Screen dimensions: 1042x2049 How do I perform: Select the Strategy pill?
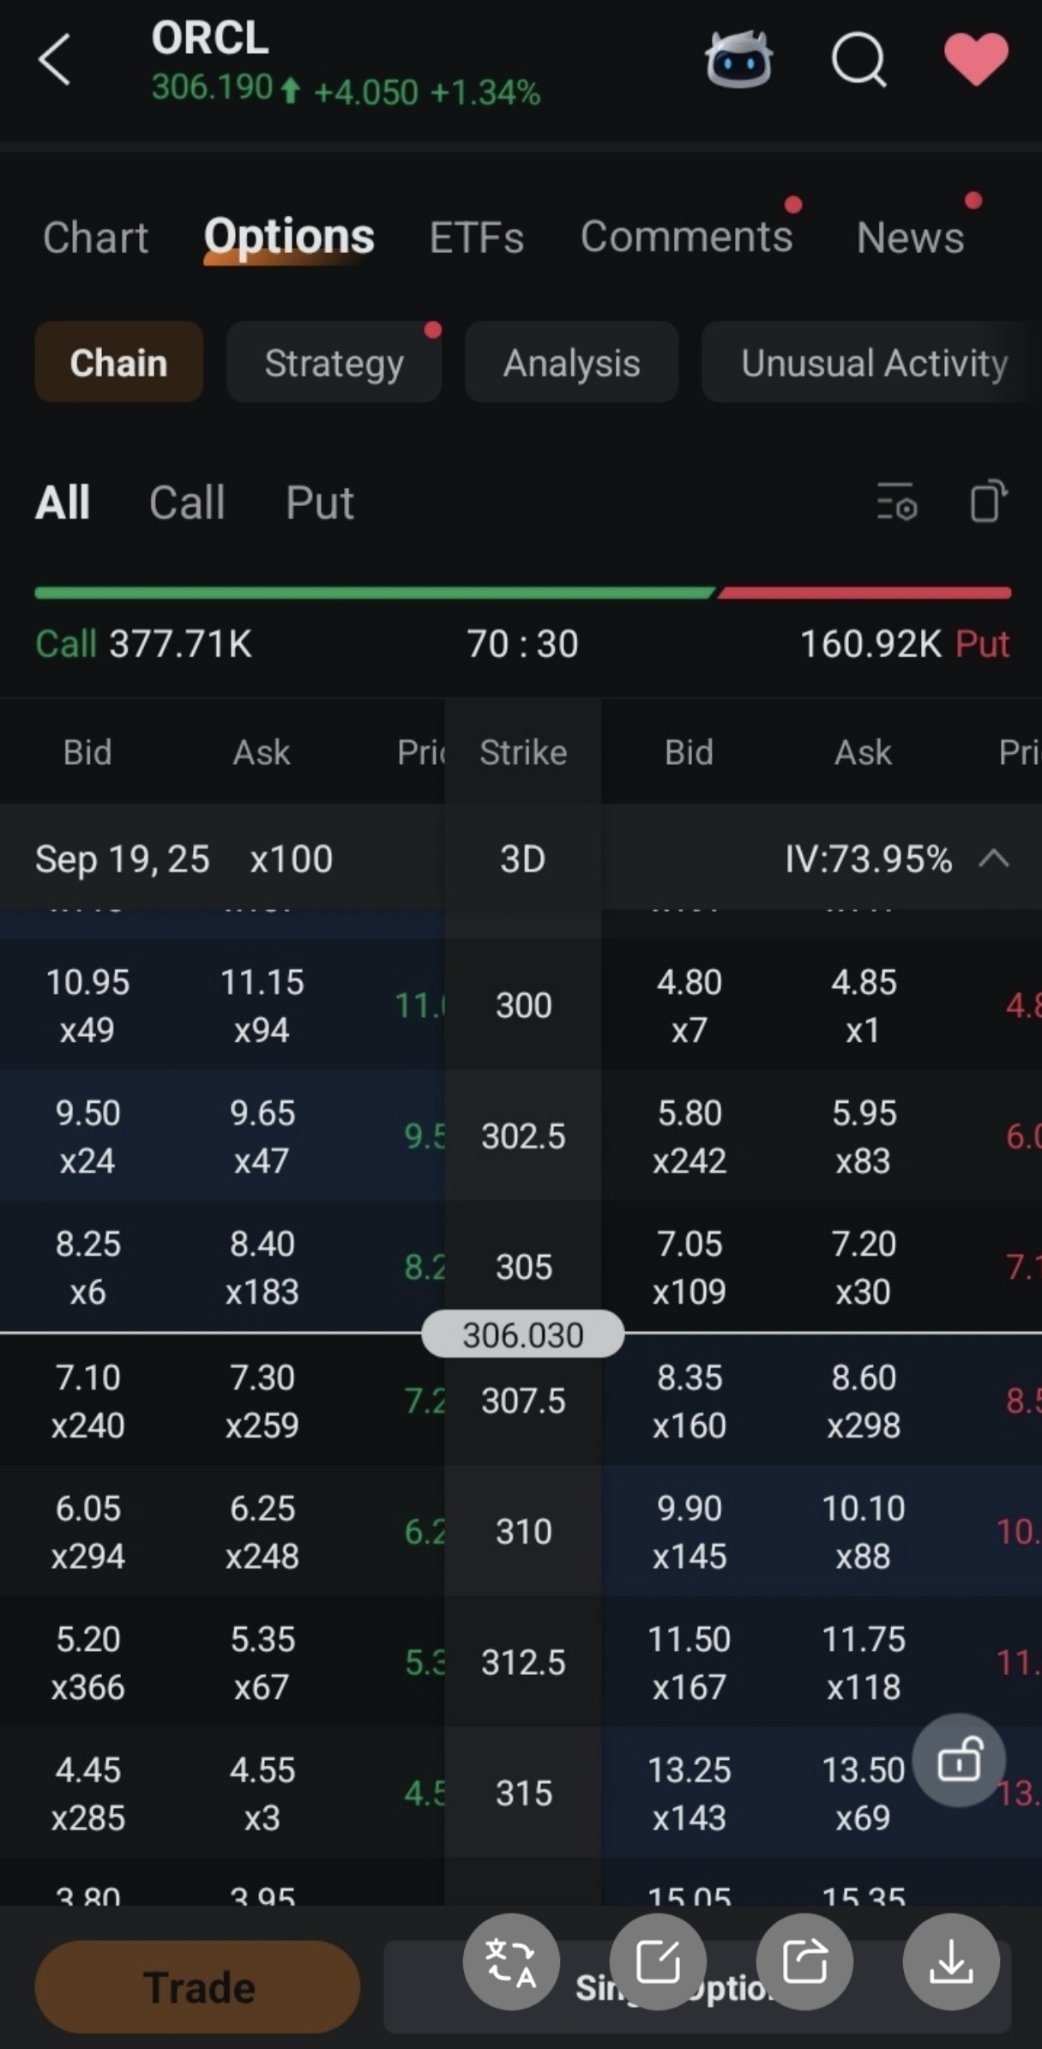coord(334,362)
